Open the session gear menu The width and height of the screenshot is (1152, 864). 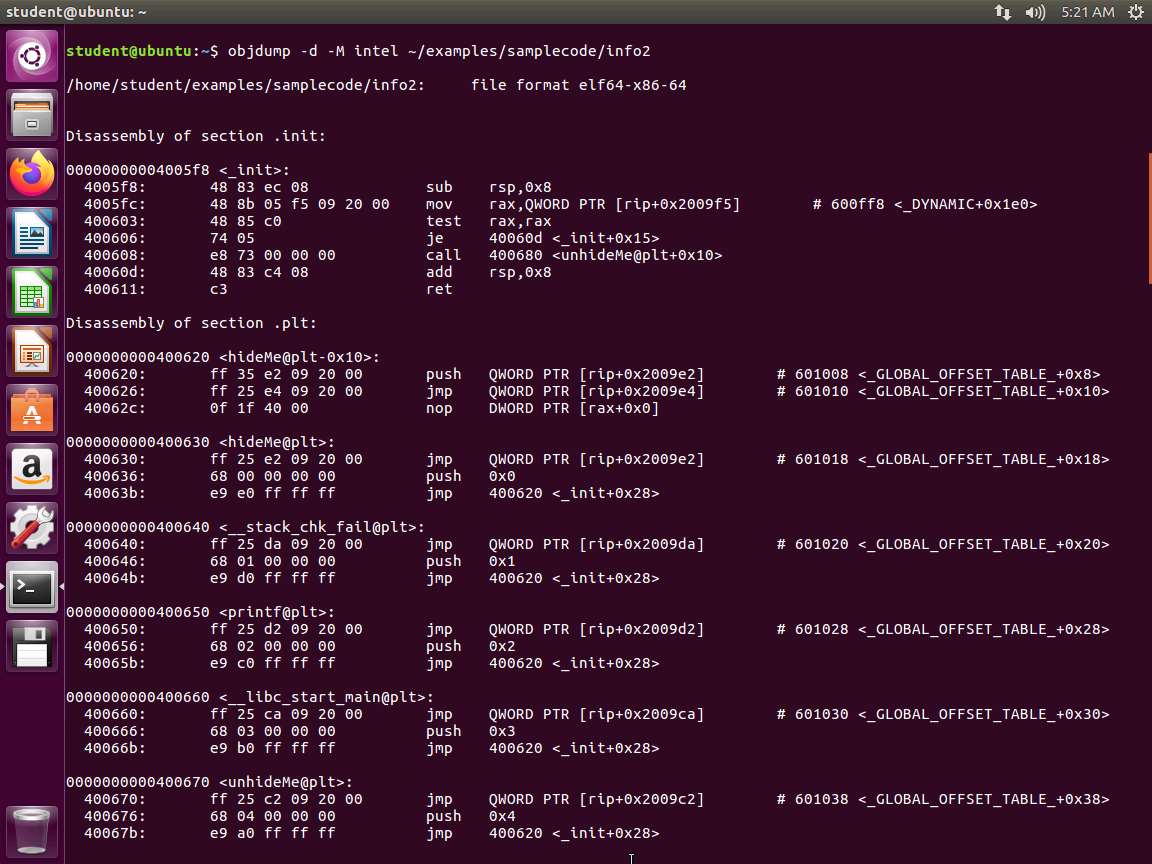point(1135,12)
